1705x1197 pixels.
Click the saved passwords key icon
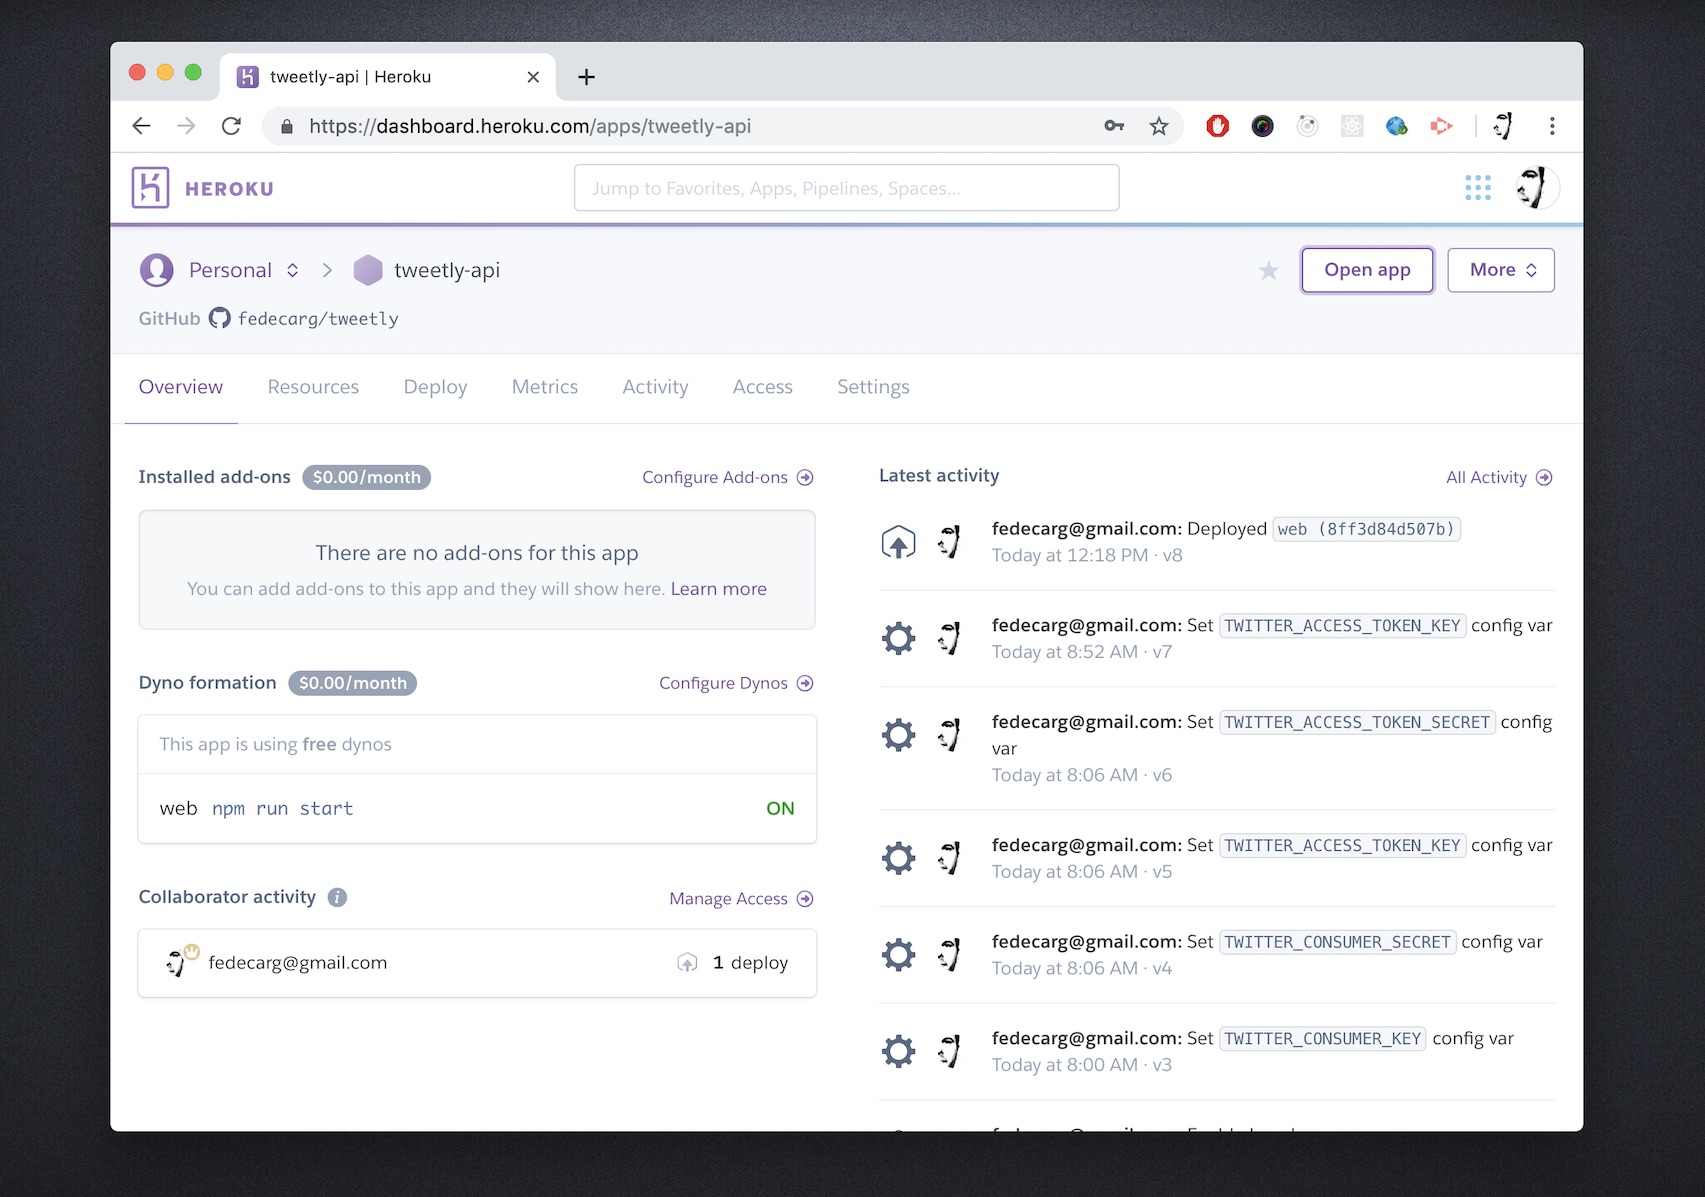[1114, 126]
